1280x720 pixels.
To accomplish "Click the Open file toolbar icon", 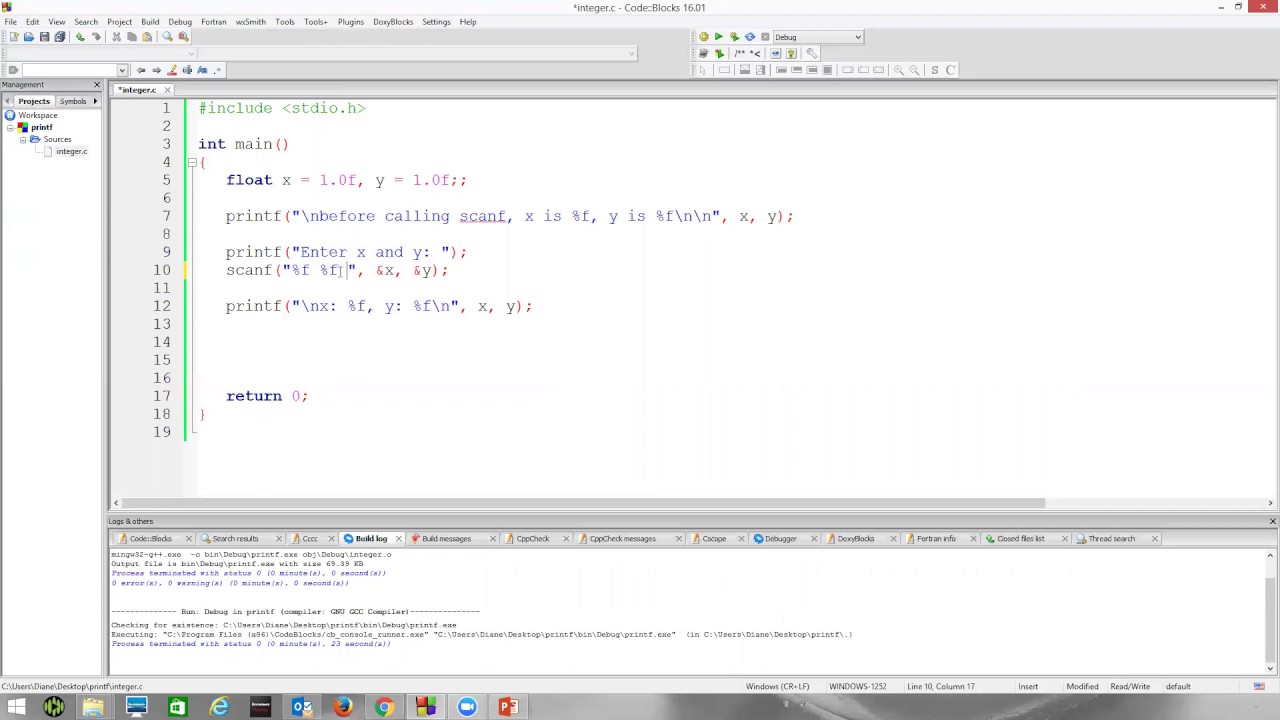I will 28,37.
